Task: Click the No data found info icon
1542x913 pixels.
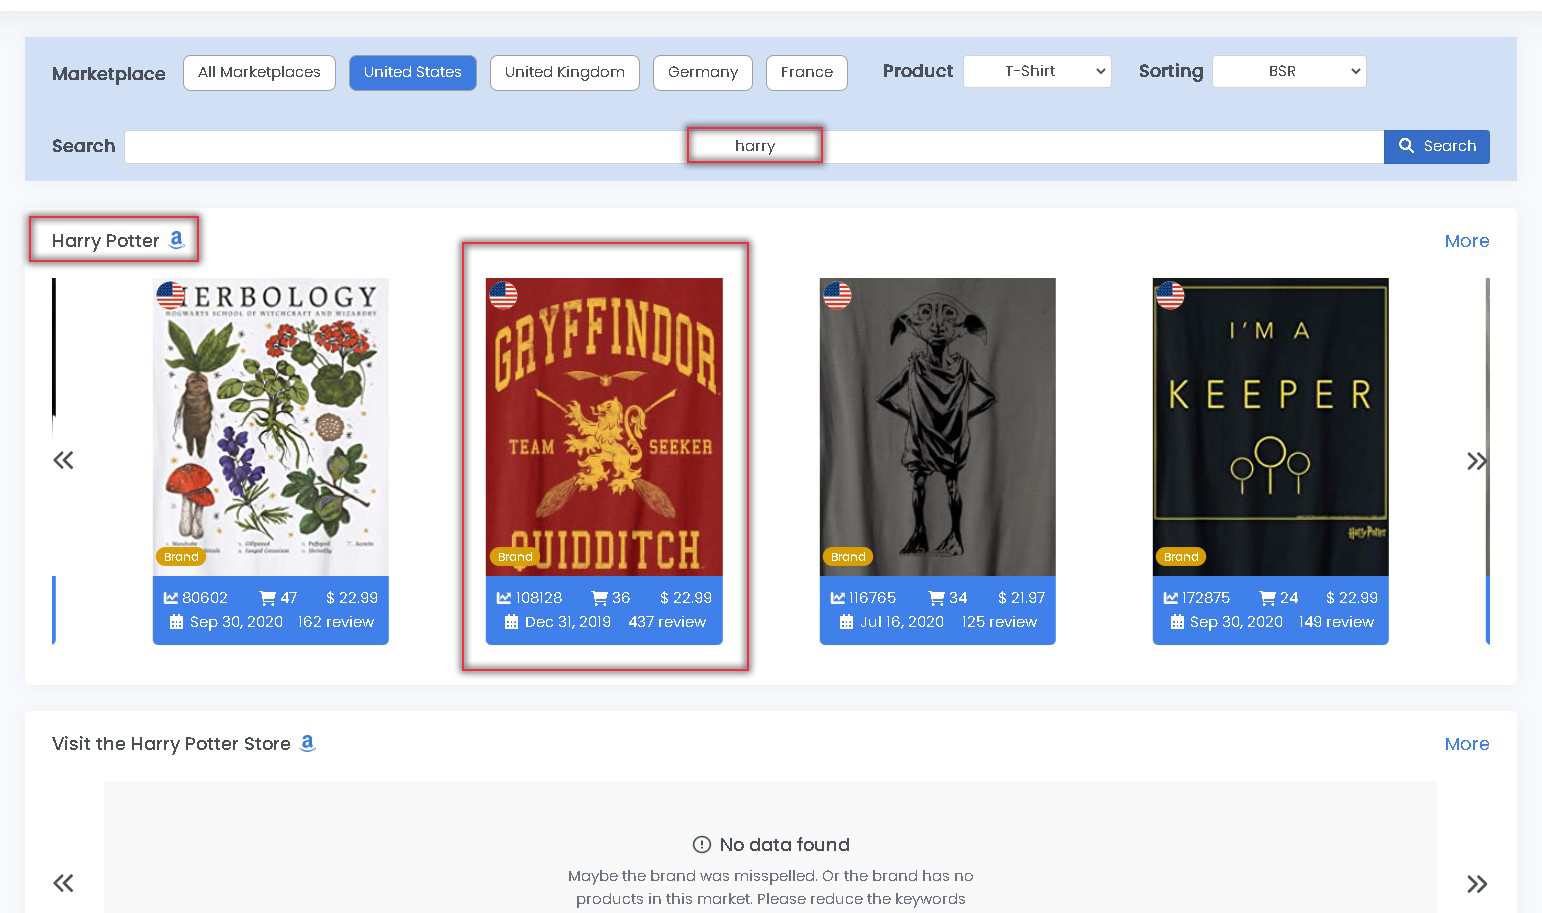Action: [x=702, y=844]
